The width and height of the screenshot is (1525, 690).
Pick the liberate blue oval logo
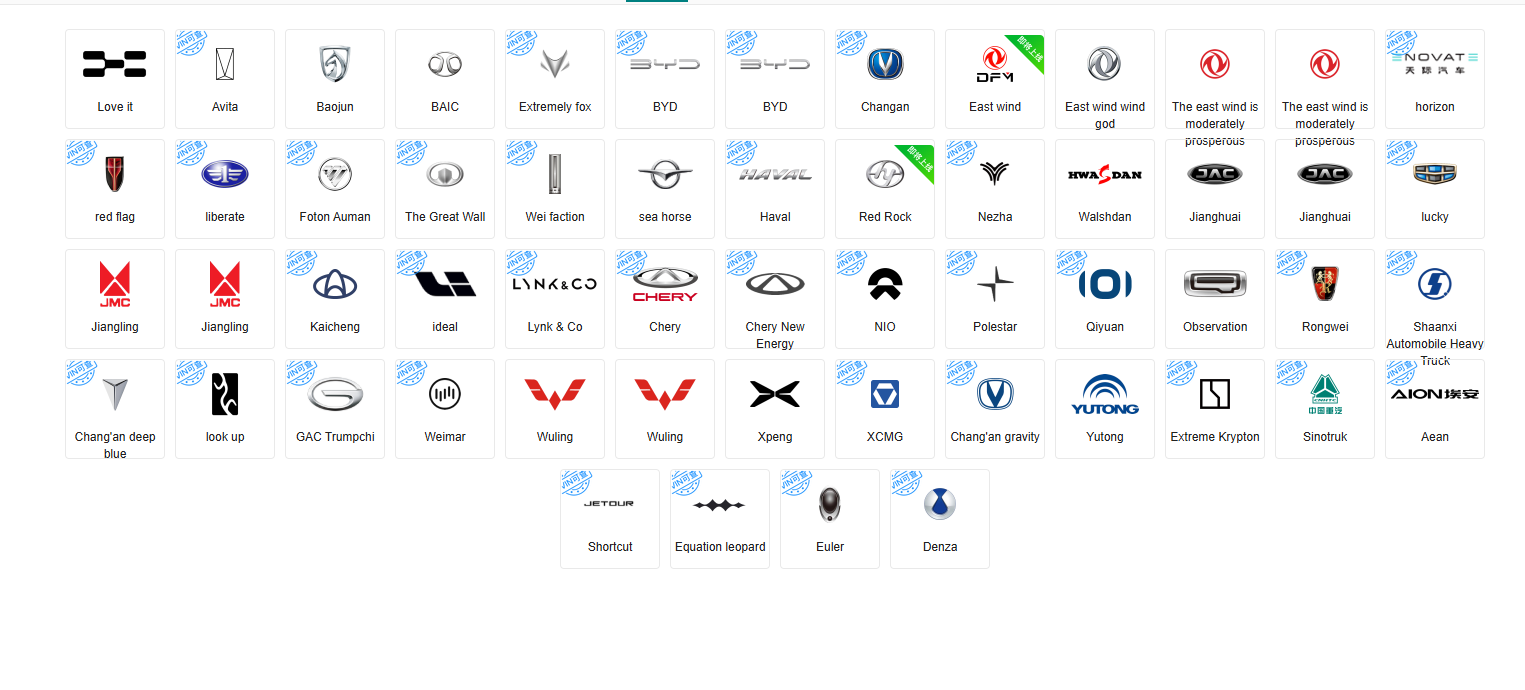225,174
